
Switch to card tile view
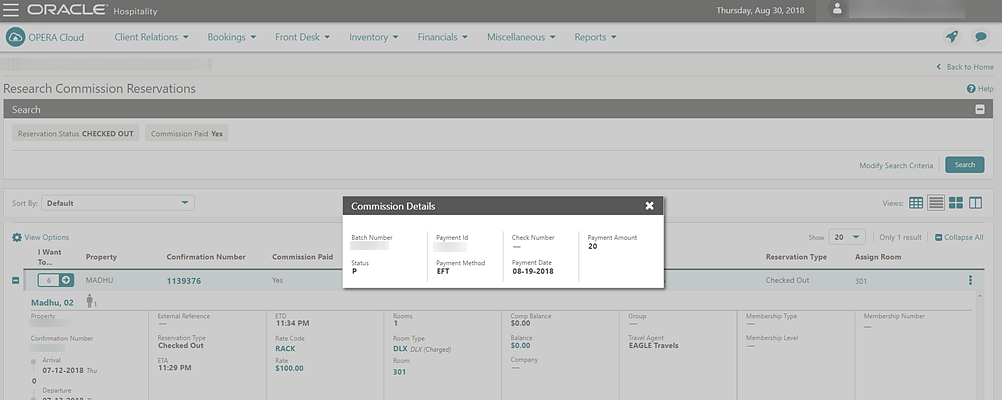tap(956, 203)
